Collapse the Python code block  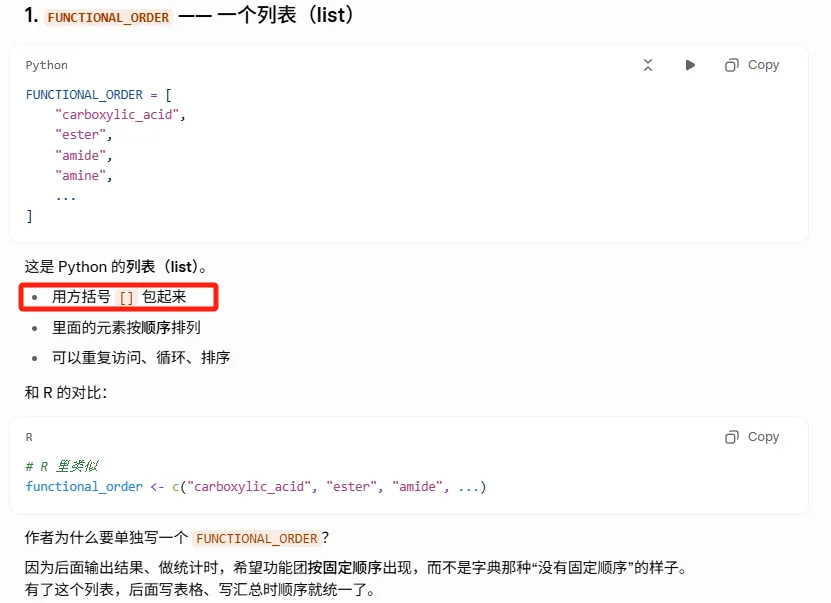coord(648,65)
